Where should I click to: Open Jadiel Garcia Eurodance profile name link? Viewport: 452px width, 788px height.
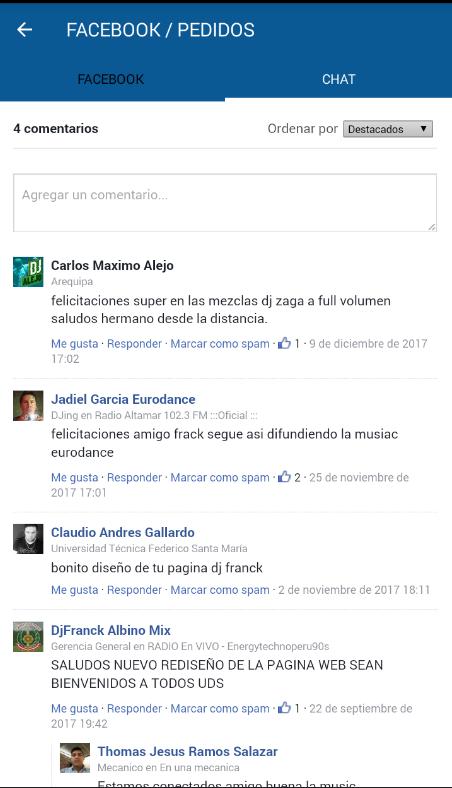123,400
